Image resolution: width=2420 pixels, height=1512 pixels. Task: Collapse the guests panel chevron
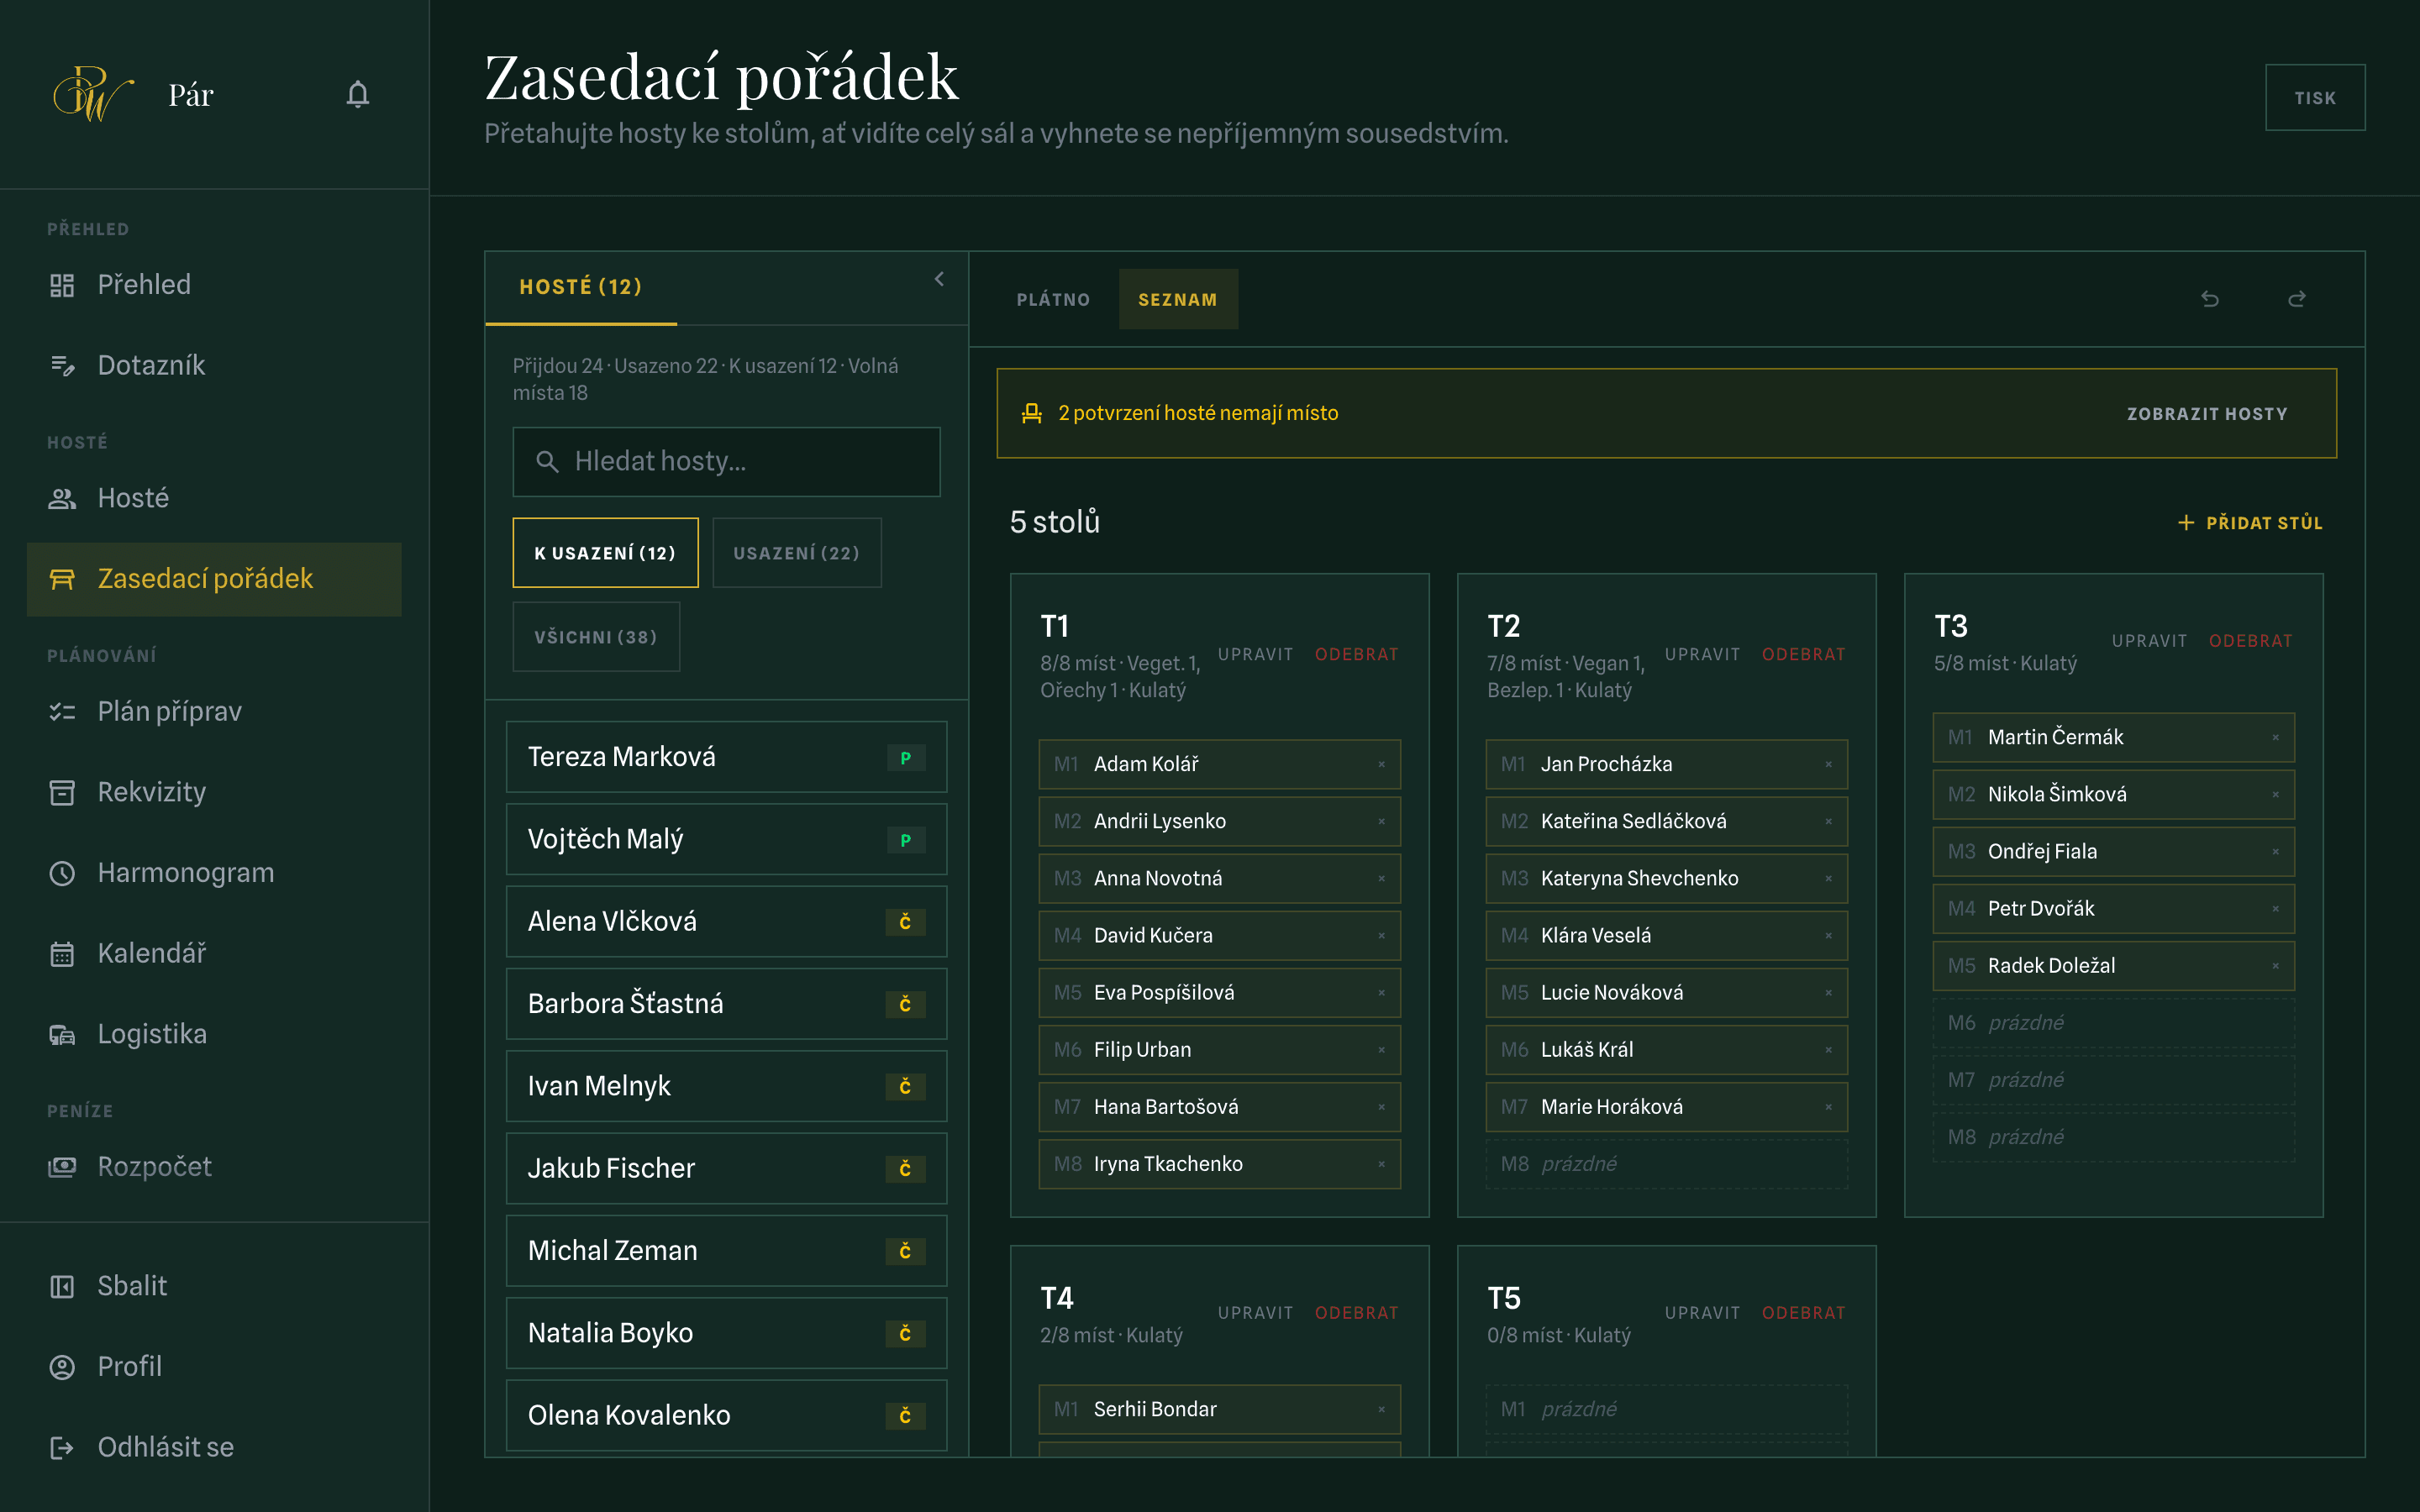coord(939,279)
